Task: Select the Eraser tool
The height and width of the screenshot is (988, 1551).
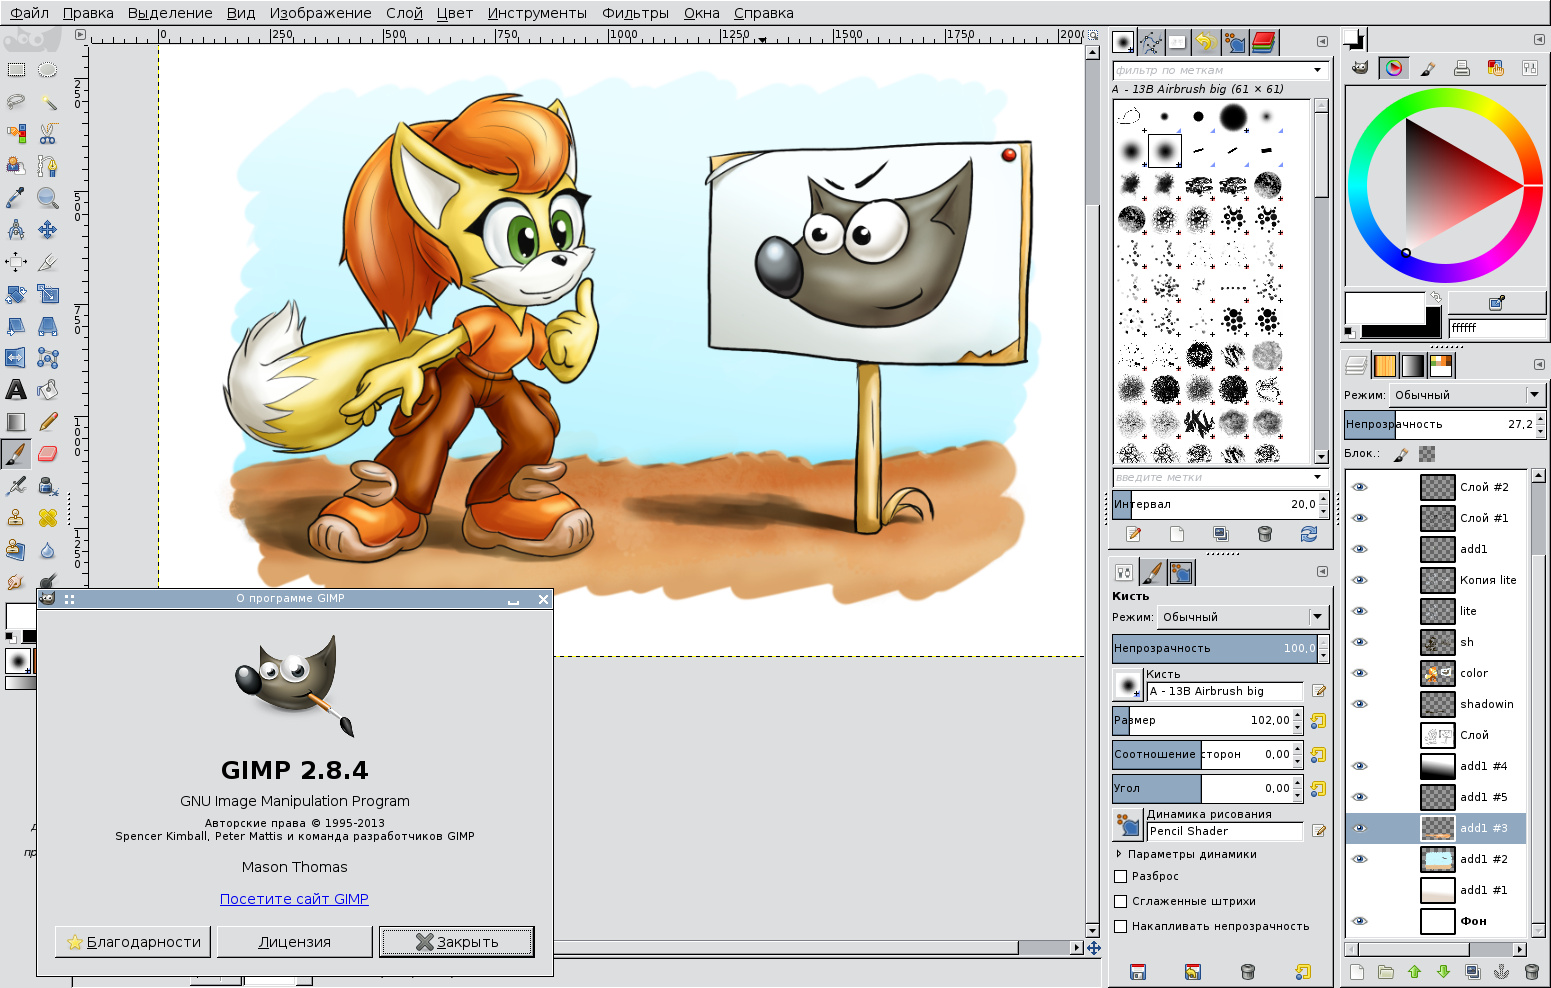Action: coord(47,454)
